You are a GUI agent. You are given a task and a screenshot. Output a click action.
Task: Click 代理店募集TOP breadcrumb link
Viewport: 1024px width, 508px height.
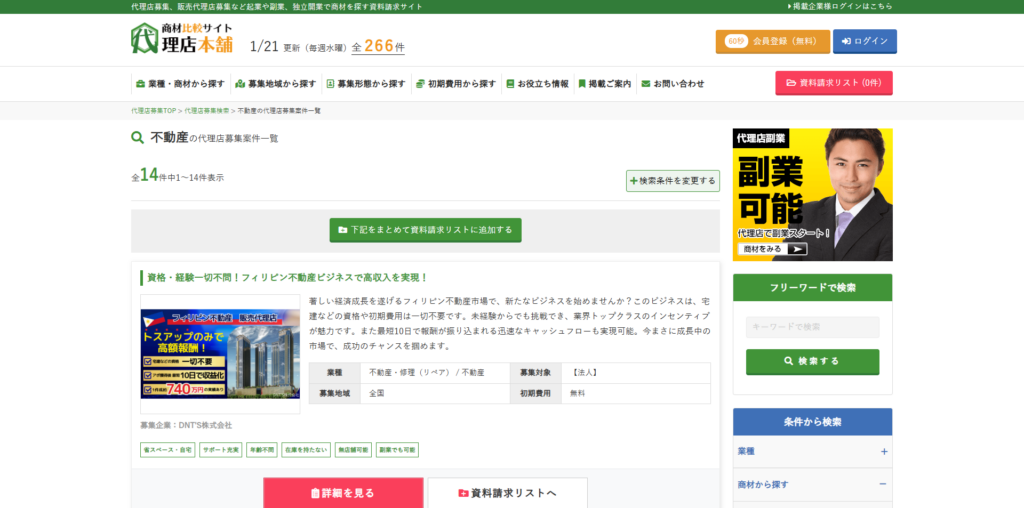153,110
